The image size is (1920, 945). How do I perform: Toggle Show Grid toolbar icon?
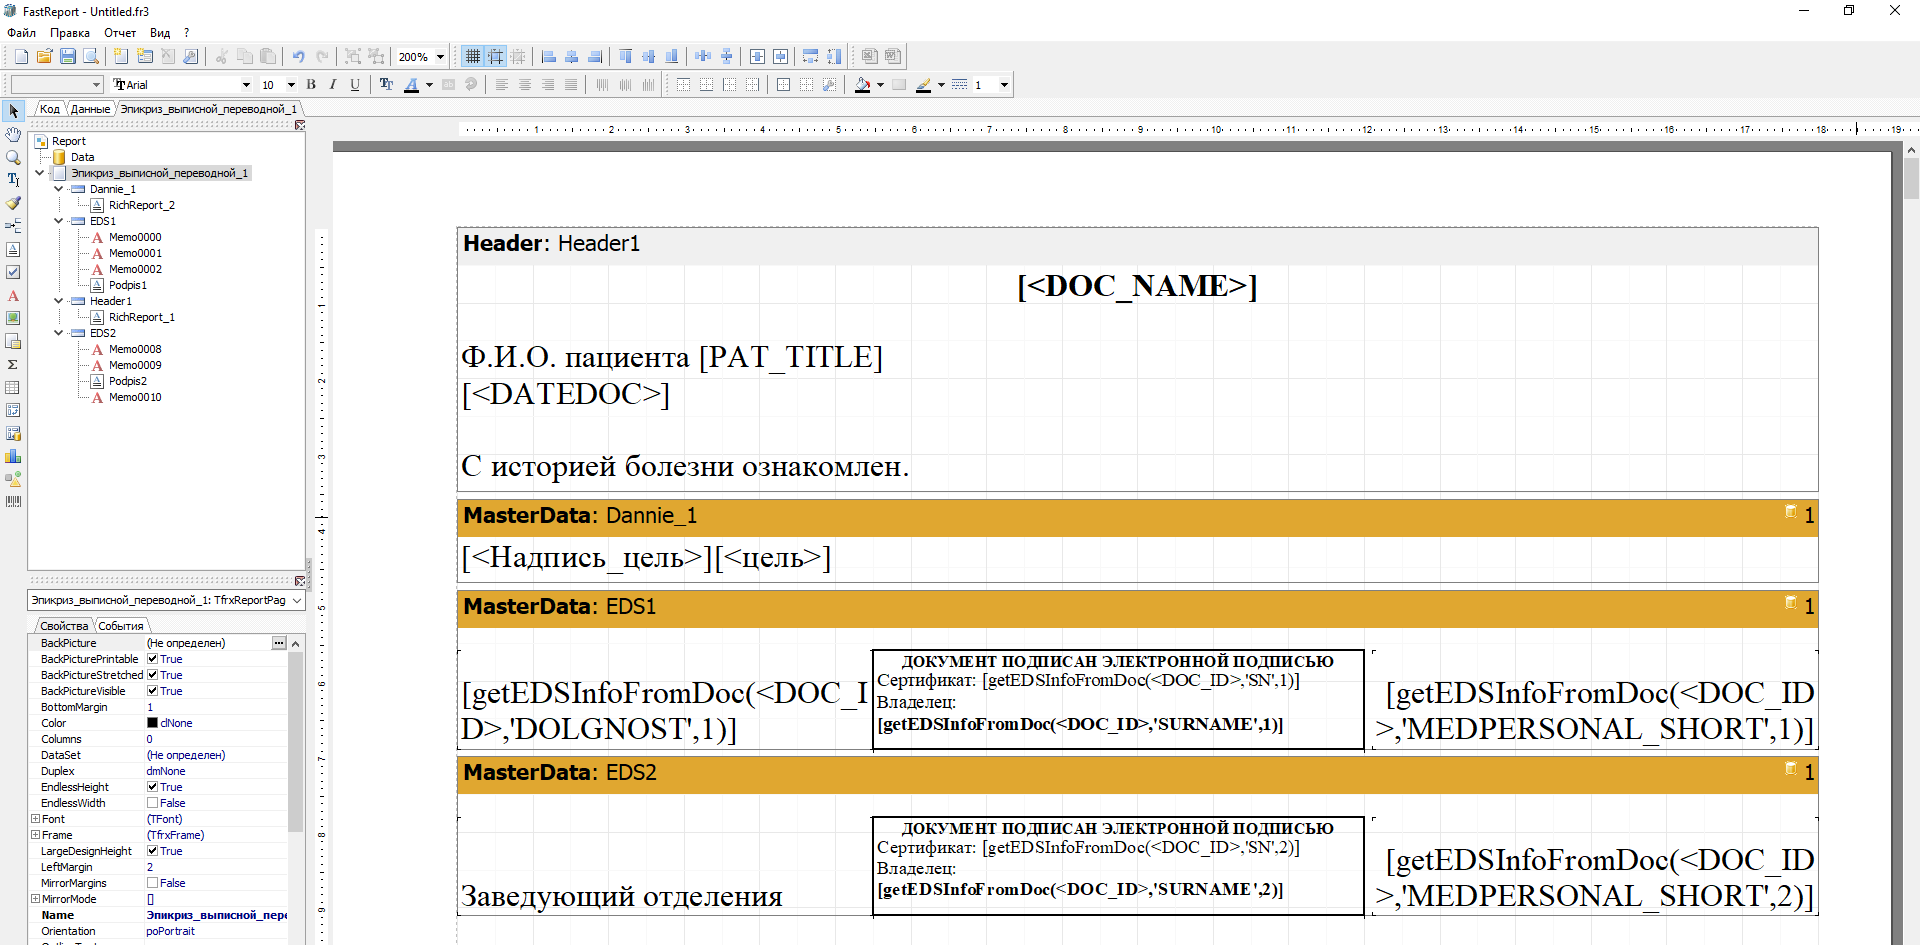473,57
